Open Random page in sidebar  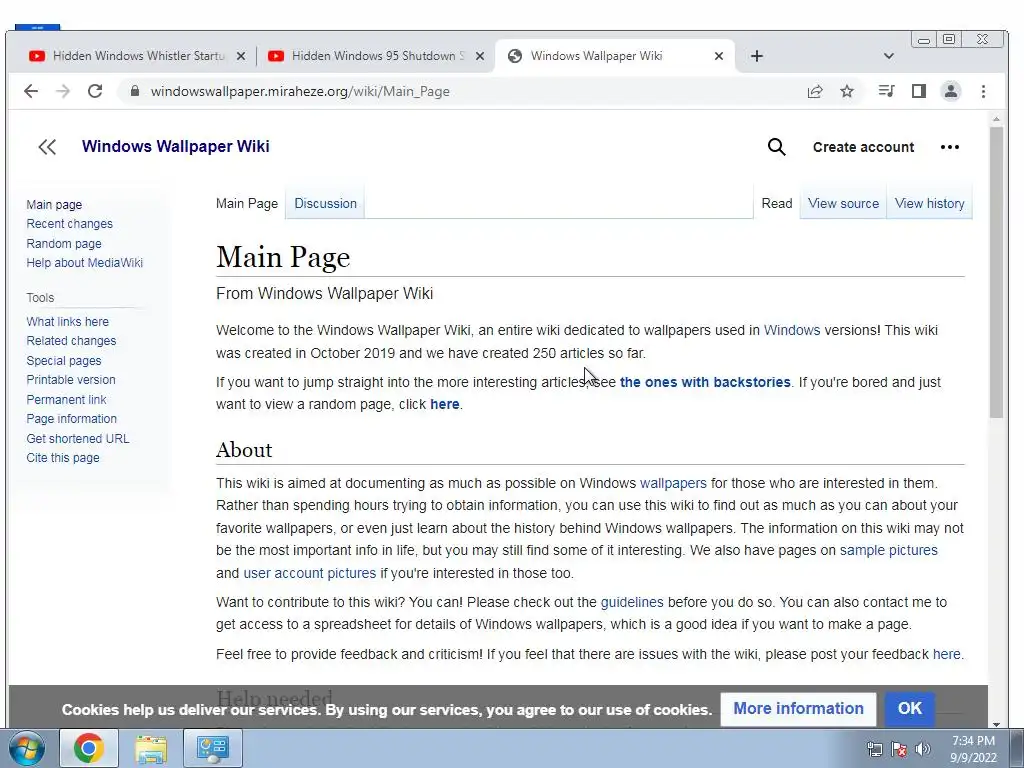(64, 243)
